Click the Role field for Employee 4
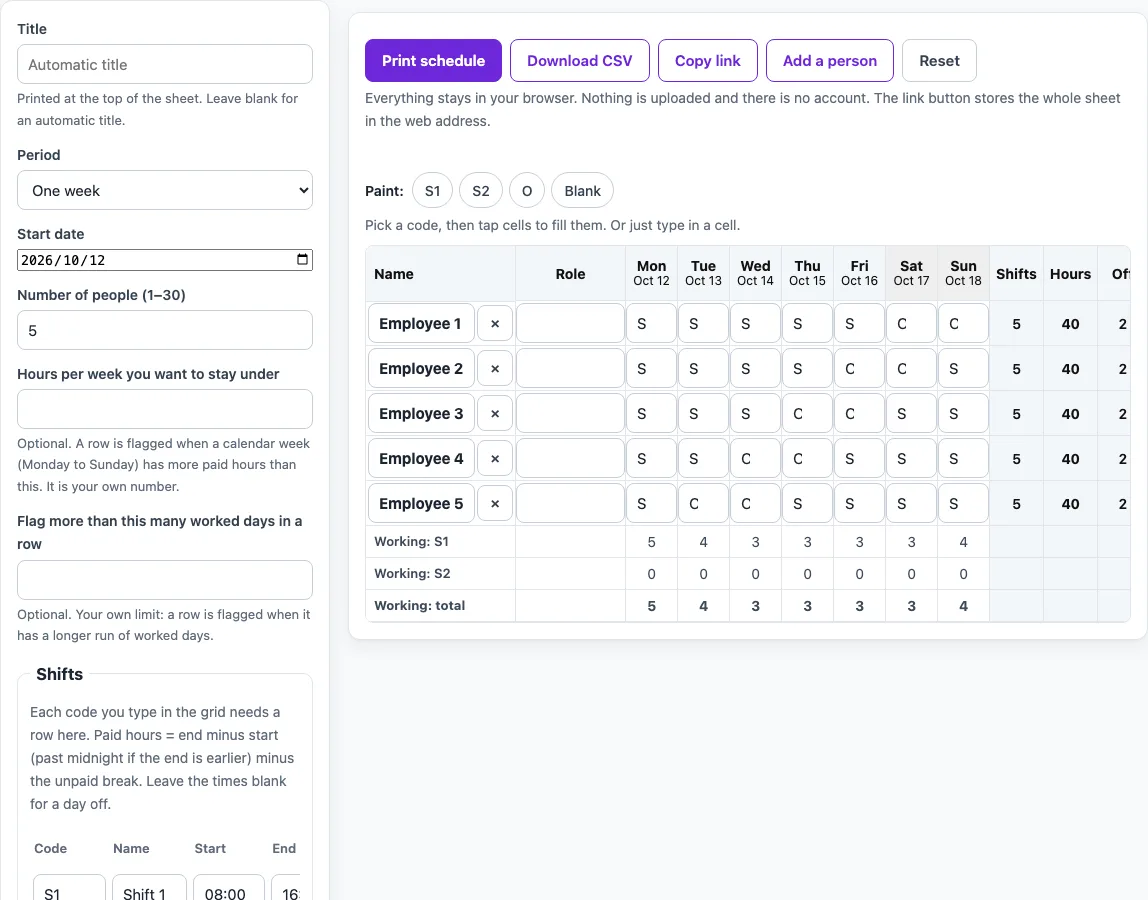The height and width of the screenshot is (900, 1148). [x=570, y=458]
